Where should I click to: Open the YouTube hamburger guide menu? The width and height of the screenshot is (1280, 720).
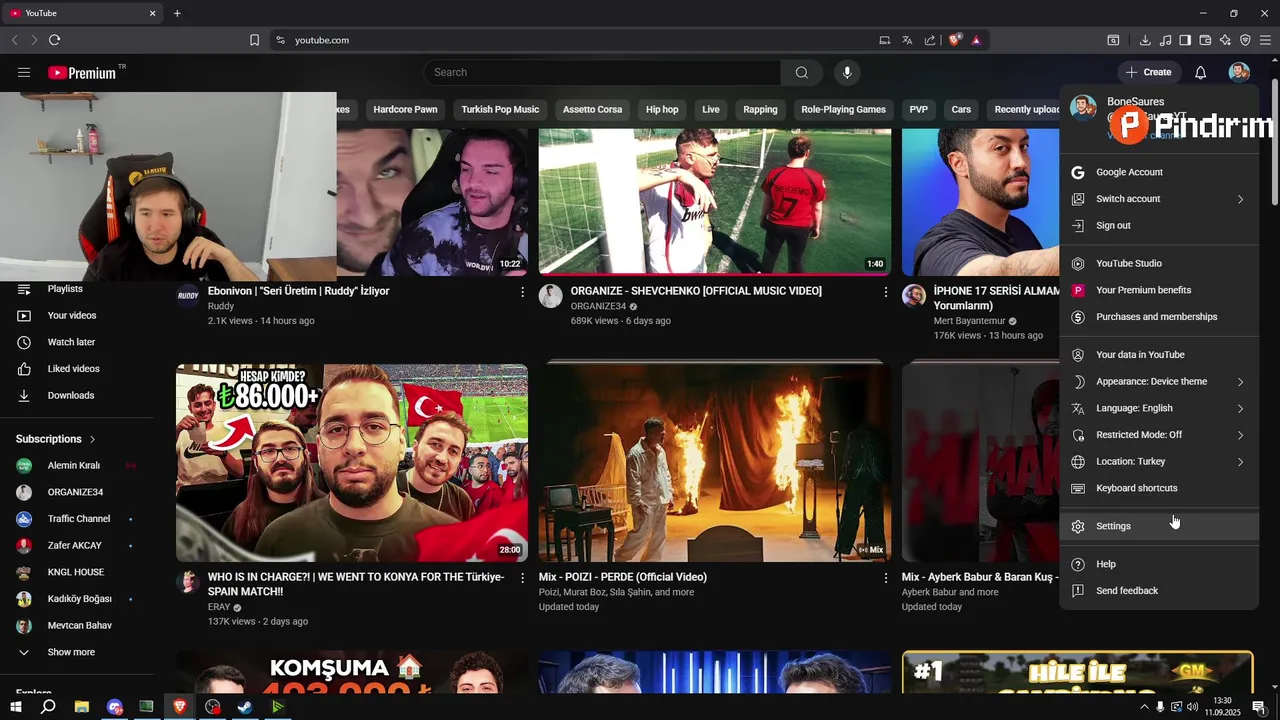(x=24, y=72)
